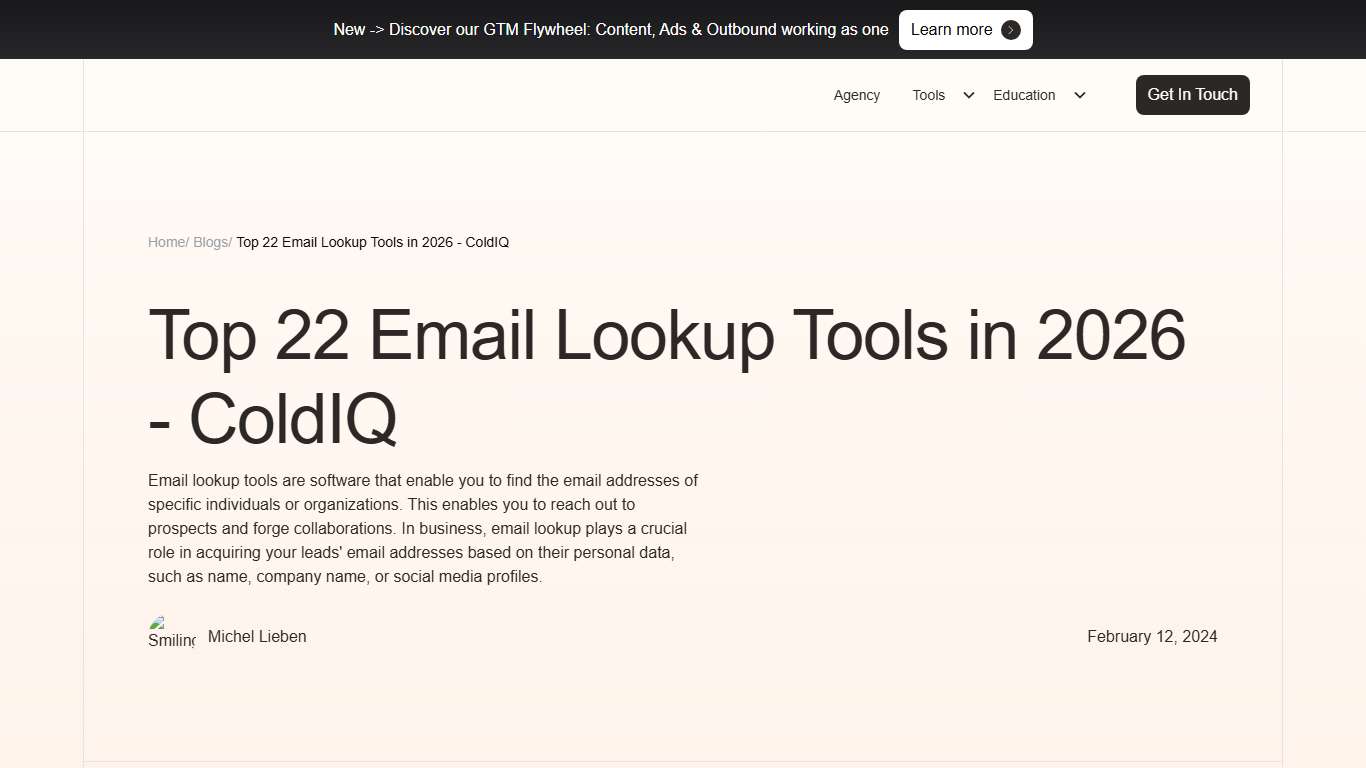
Task: Navigate to Home via the breadcrumb
Action: point(166,242)
